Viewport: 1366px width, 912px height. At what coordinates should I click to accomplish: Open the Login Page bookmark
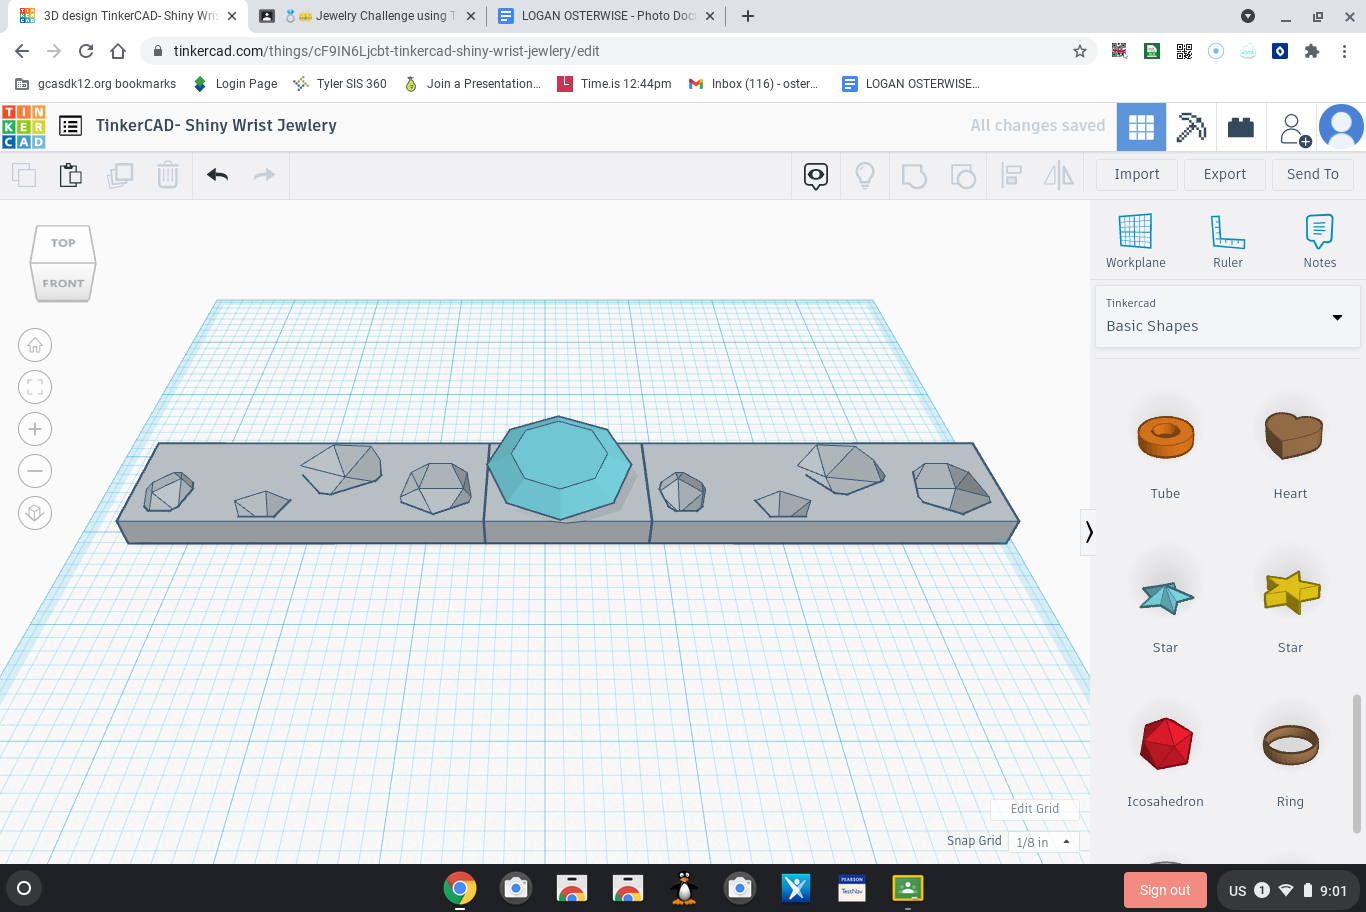pos(235,84)
